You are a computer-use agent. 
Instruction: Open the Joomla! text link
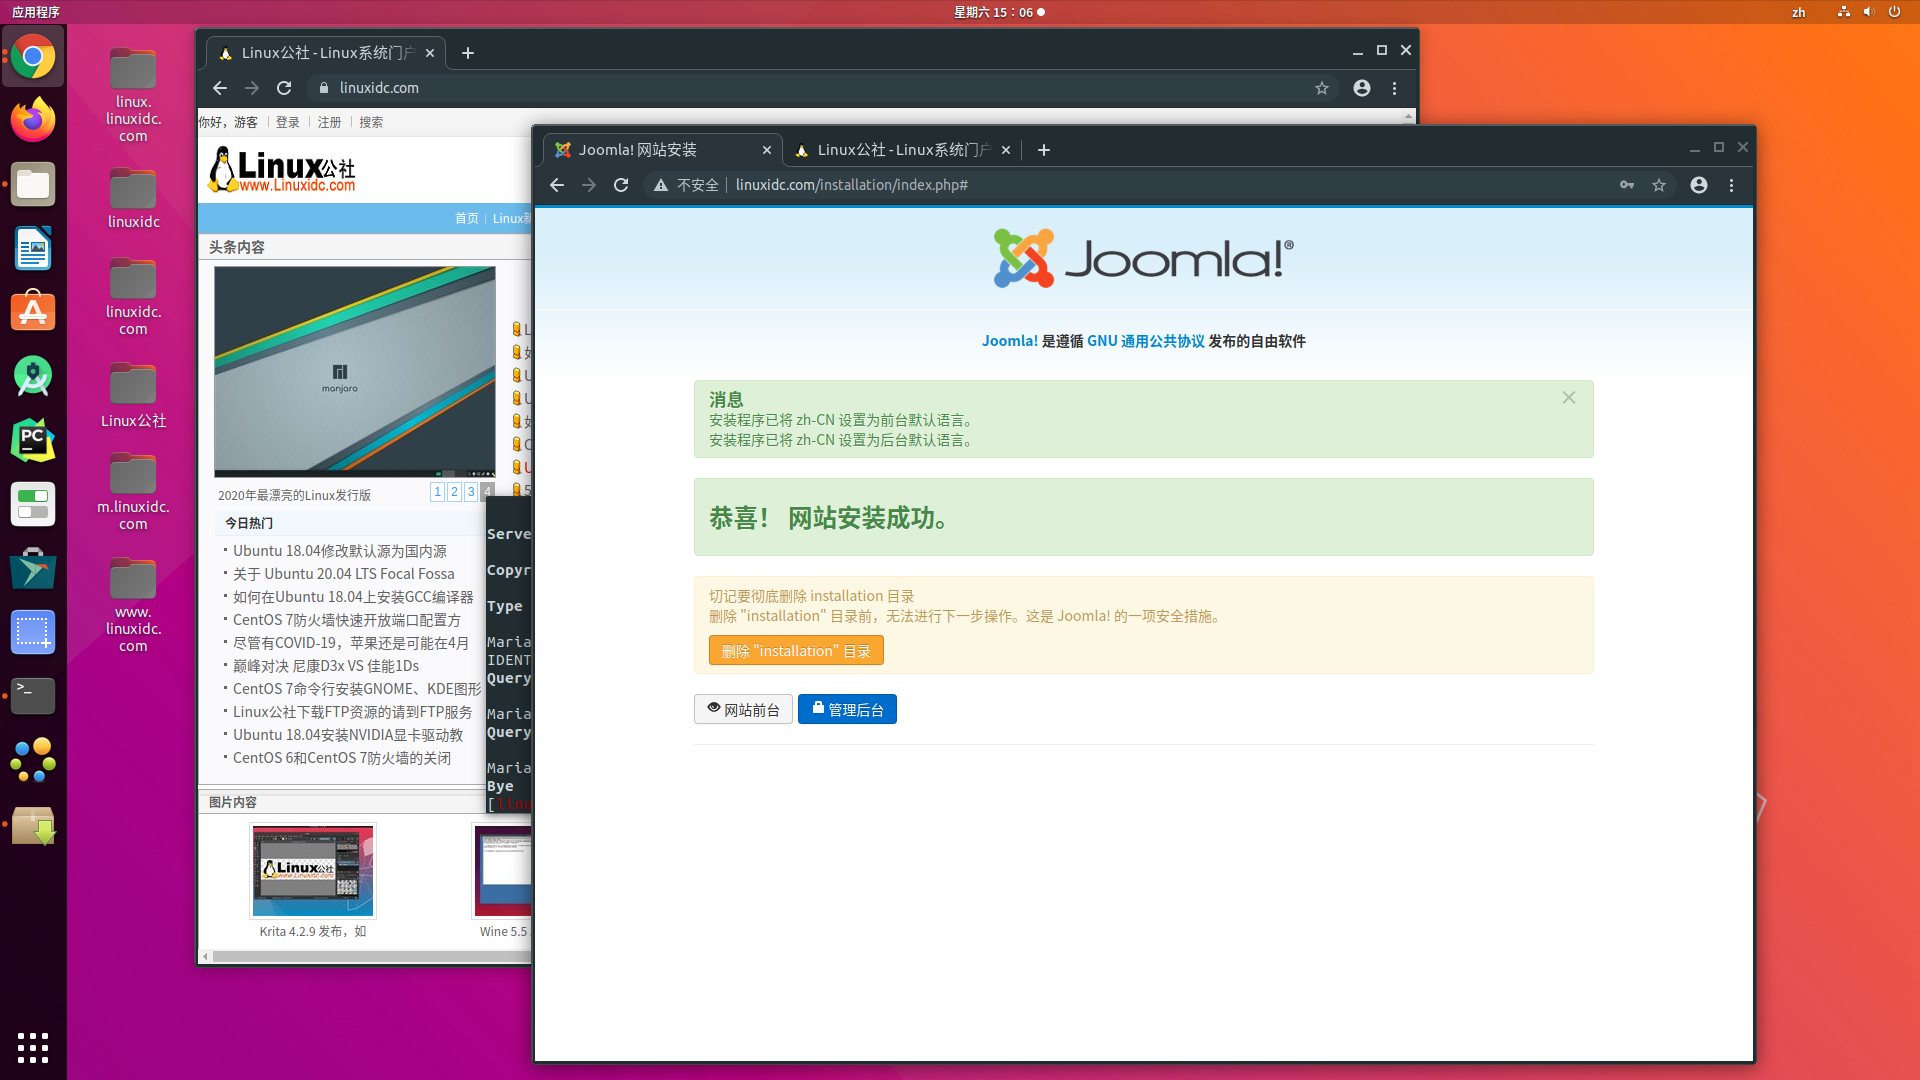[x=1010, y=341]
